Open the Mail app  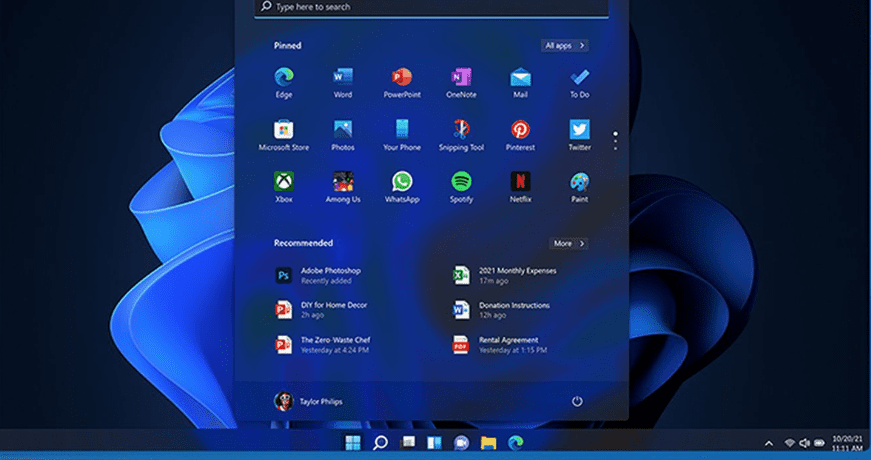coord(520,83)
